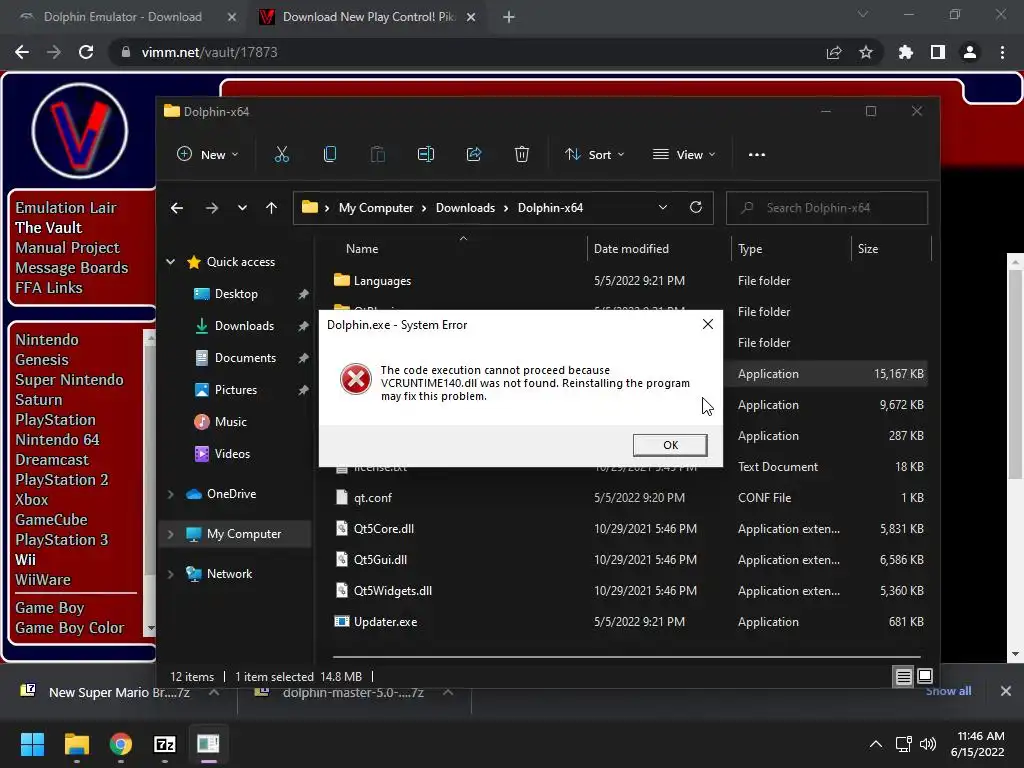Click the Rename icon in Explorer toolbar

(426, 155)
